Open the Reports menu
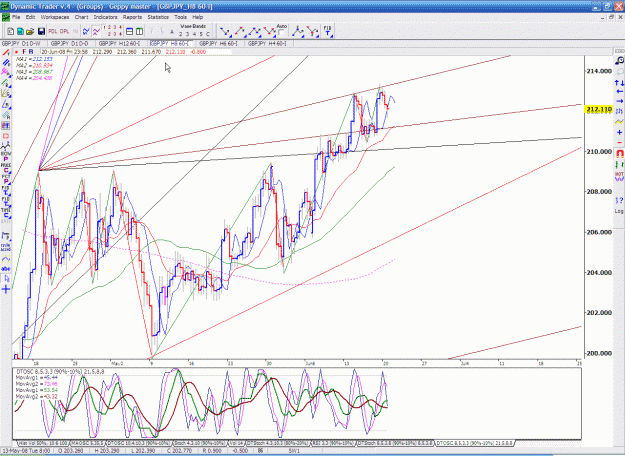 point(132,17)
